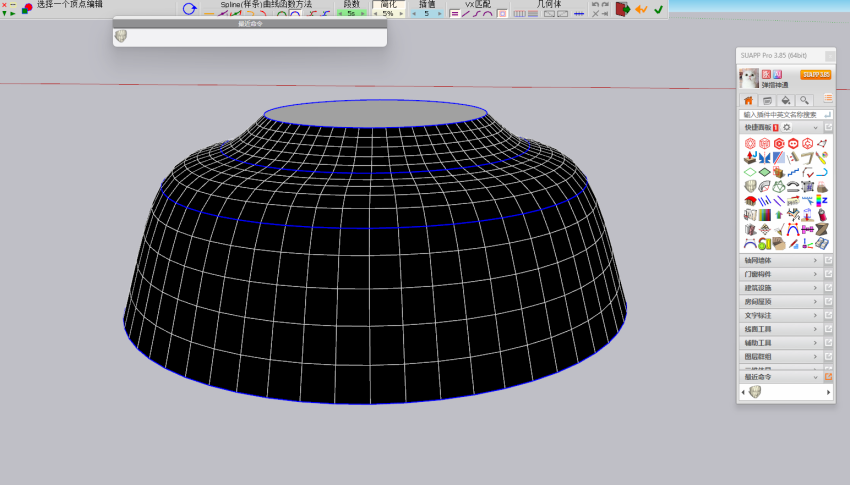
Task: Pop out the 文字标注 section
Action: [828, 315]
